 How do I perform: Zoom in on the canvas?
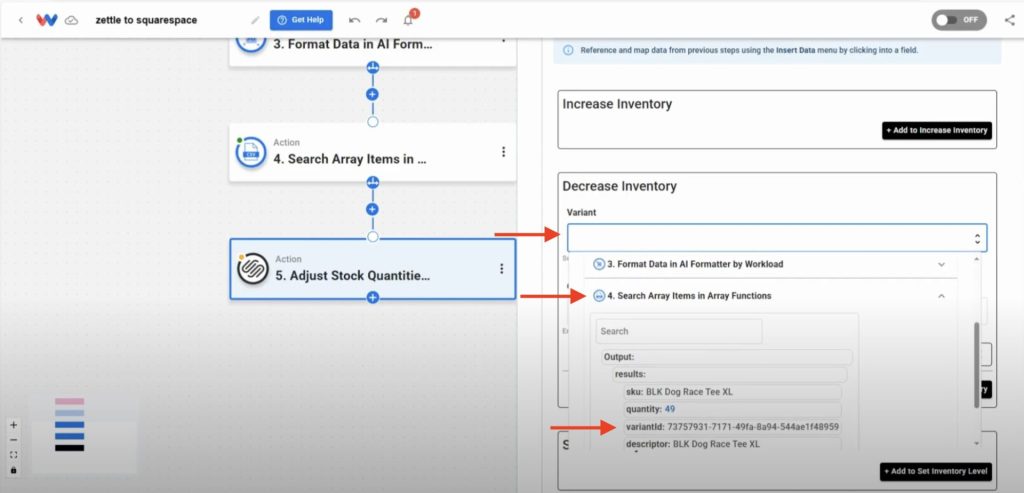click(x=14, y=425)
